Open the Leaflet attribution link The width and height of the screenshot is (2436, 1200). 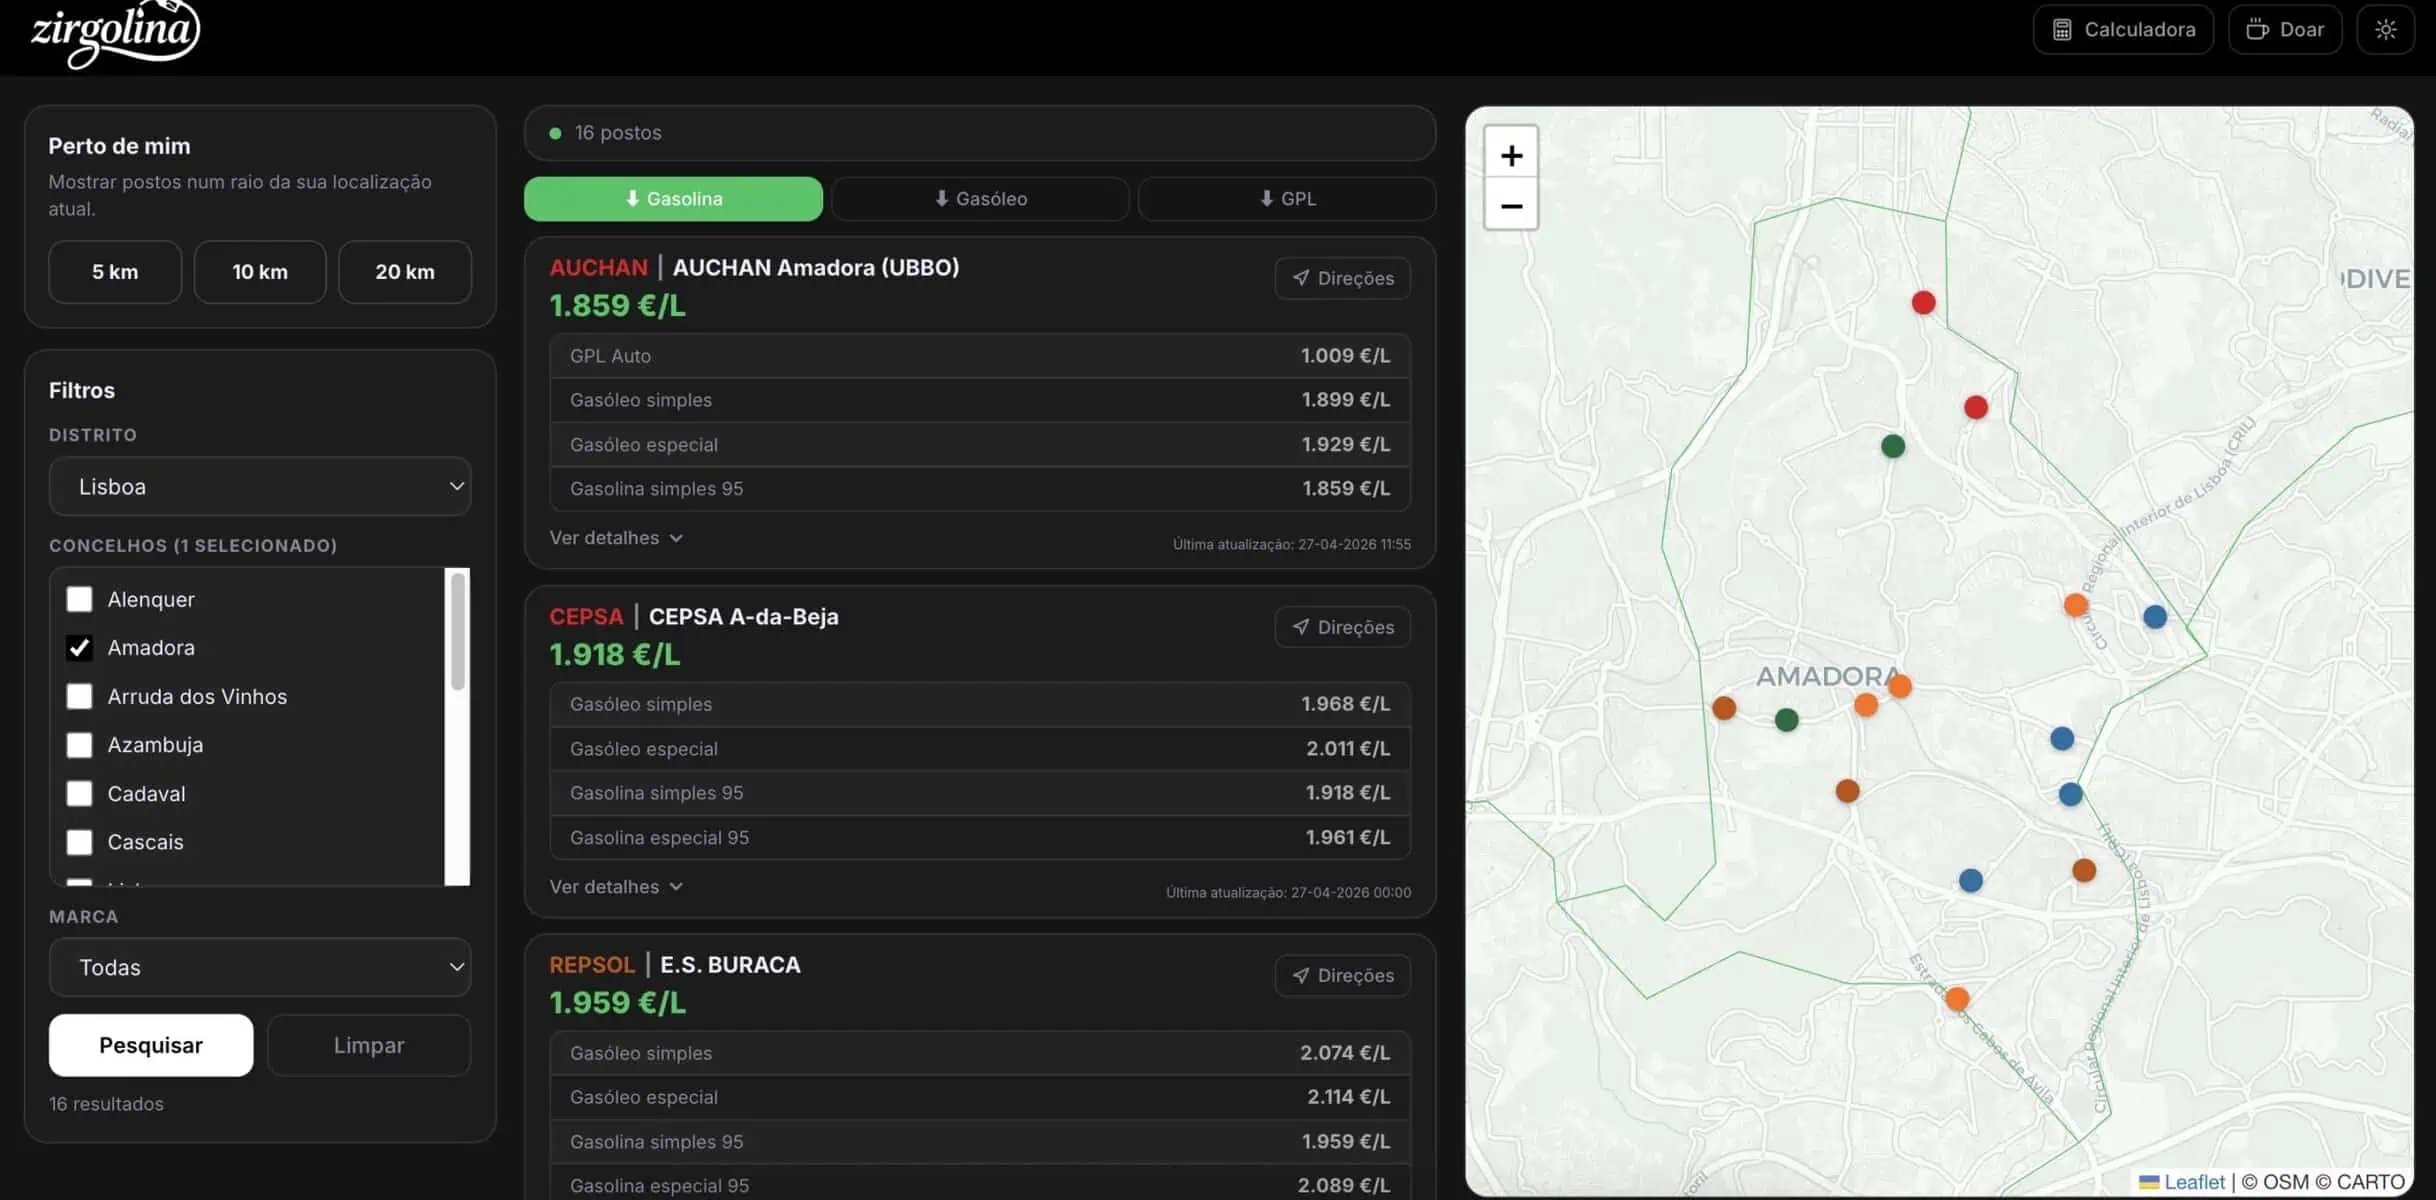click(x=2193, y=1182)
